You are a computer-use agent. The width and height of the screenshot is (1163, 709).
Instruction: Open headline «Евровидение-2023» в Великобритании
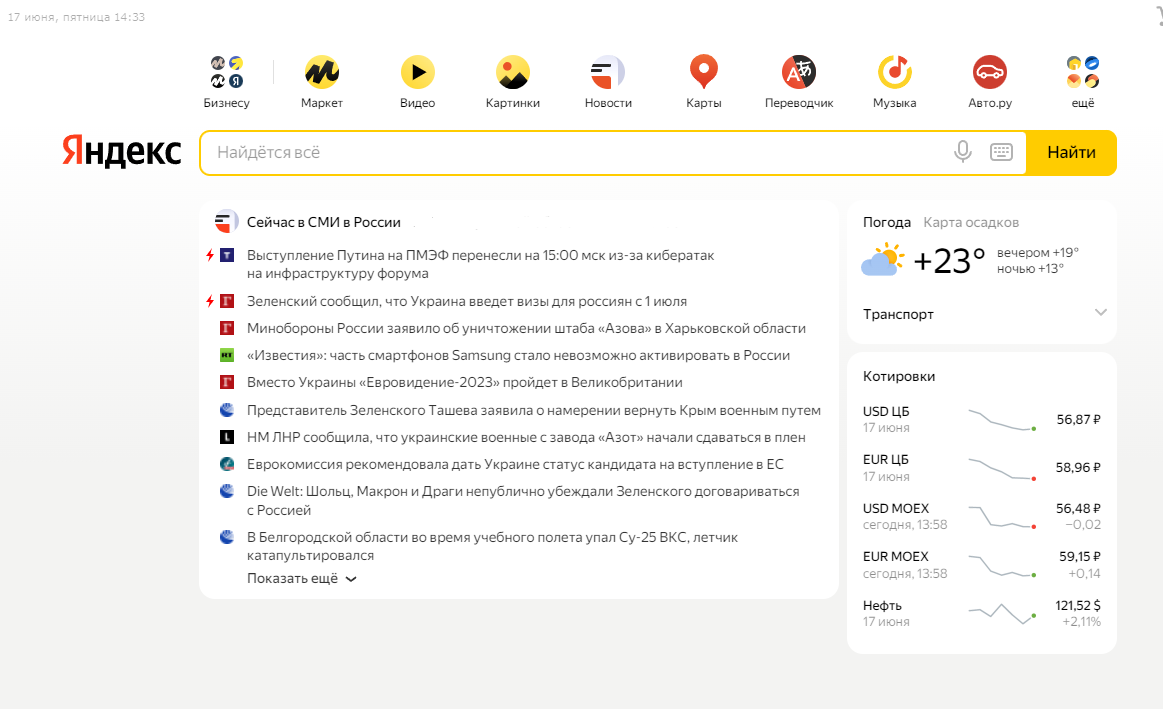click(x=464, y=382)
